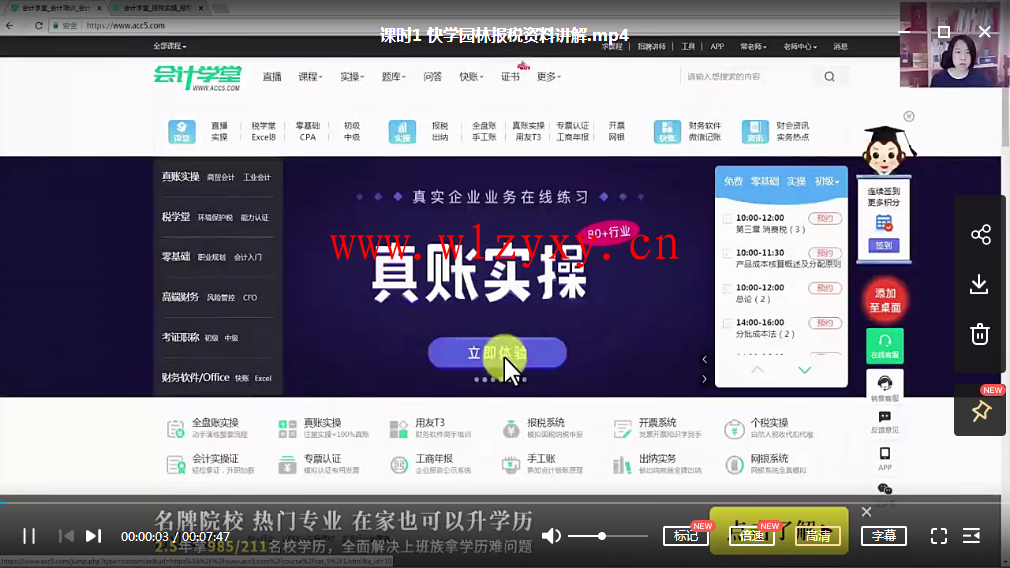This screenshot has width=1010, height=568.
Task: Skip to the next video
Action: tap(94, 536)
